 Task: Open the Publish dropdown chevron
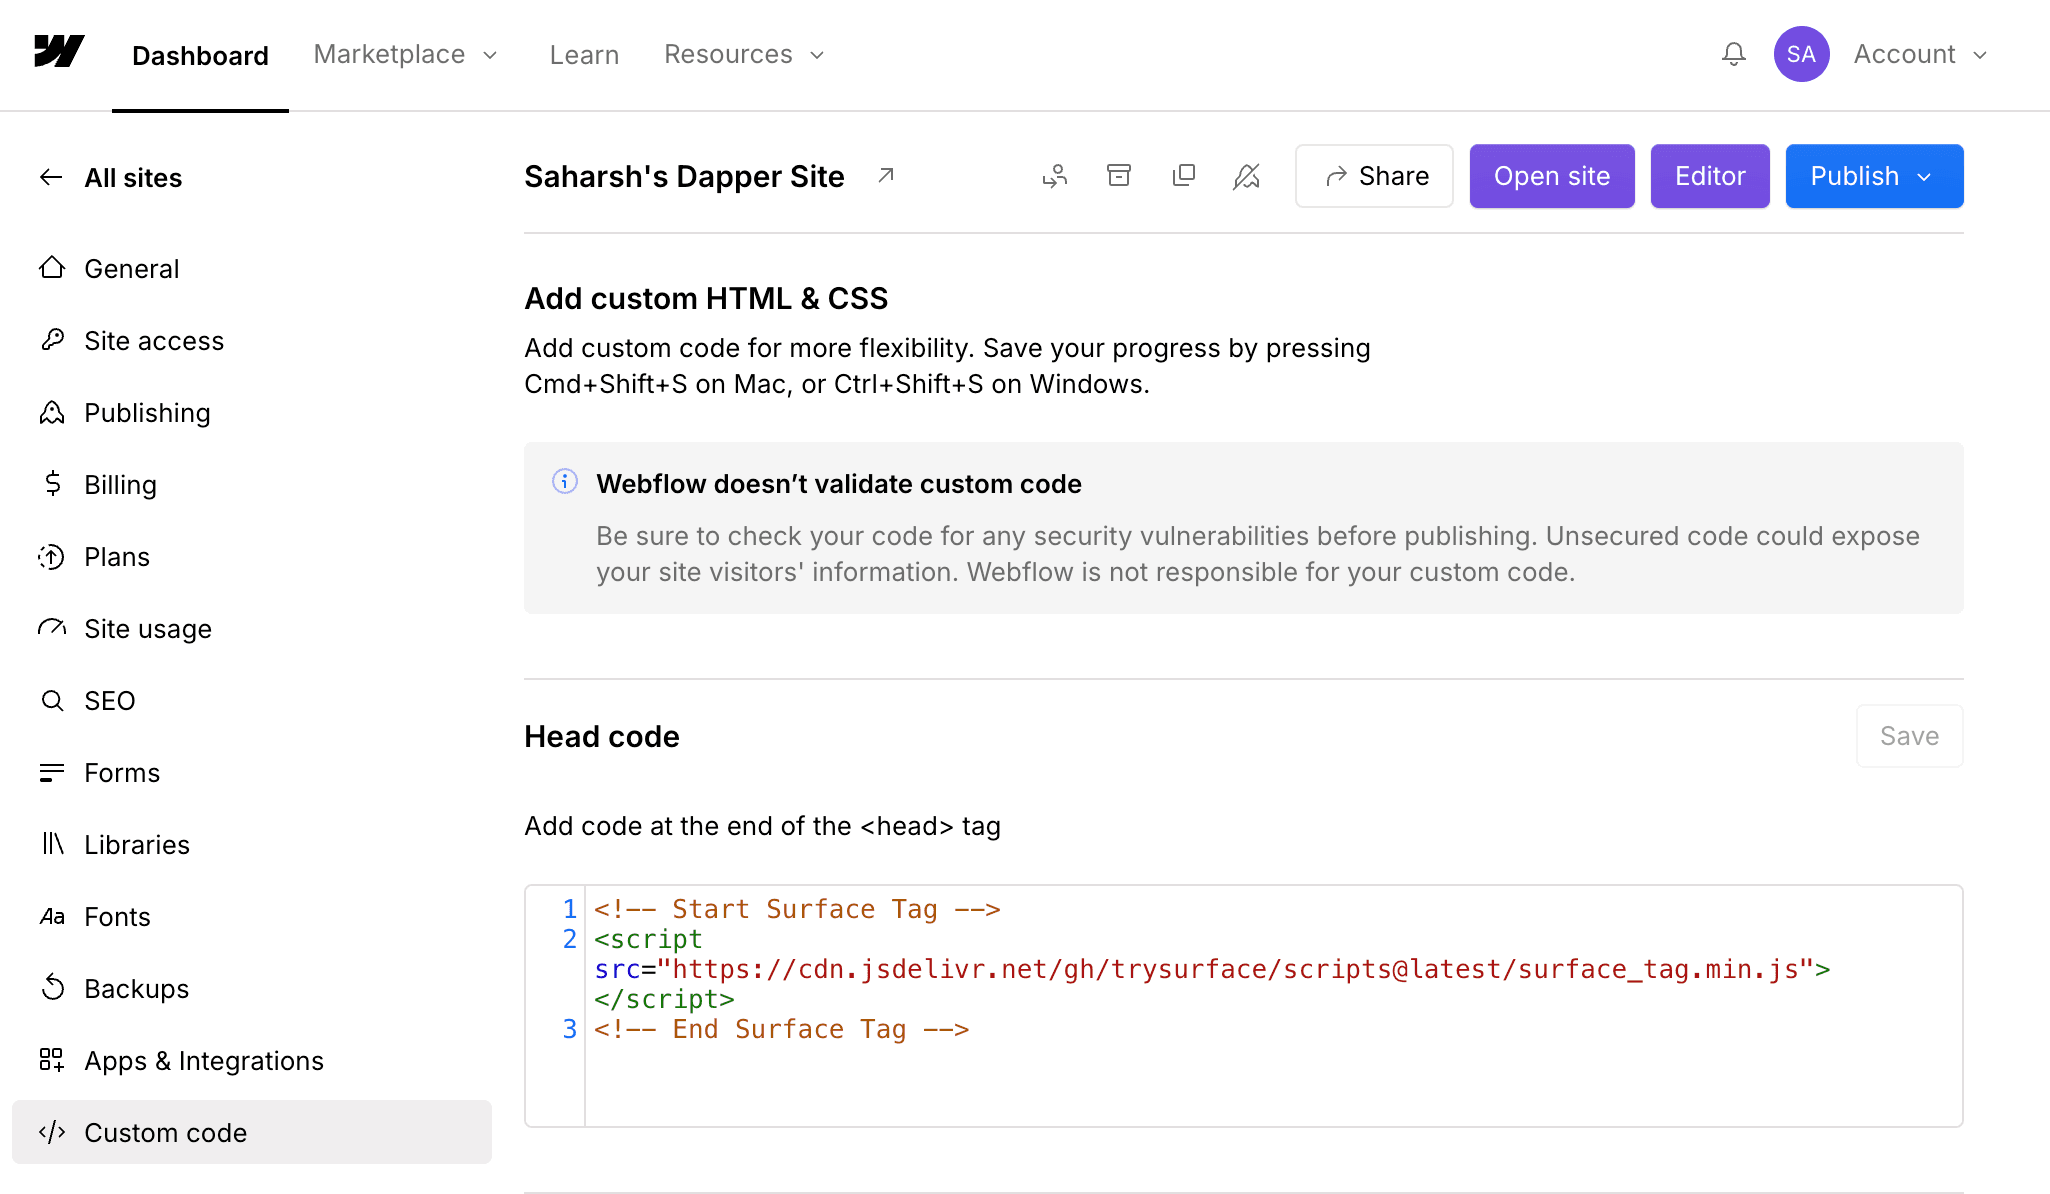pos(1925,177)
